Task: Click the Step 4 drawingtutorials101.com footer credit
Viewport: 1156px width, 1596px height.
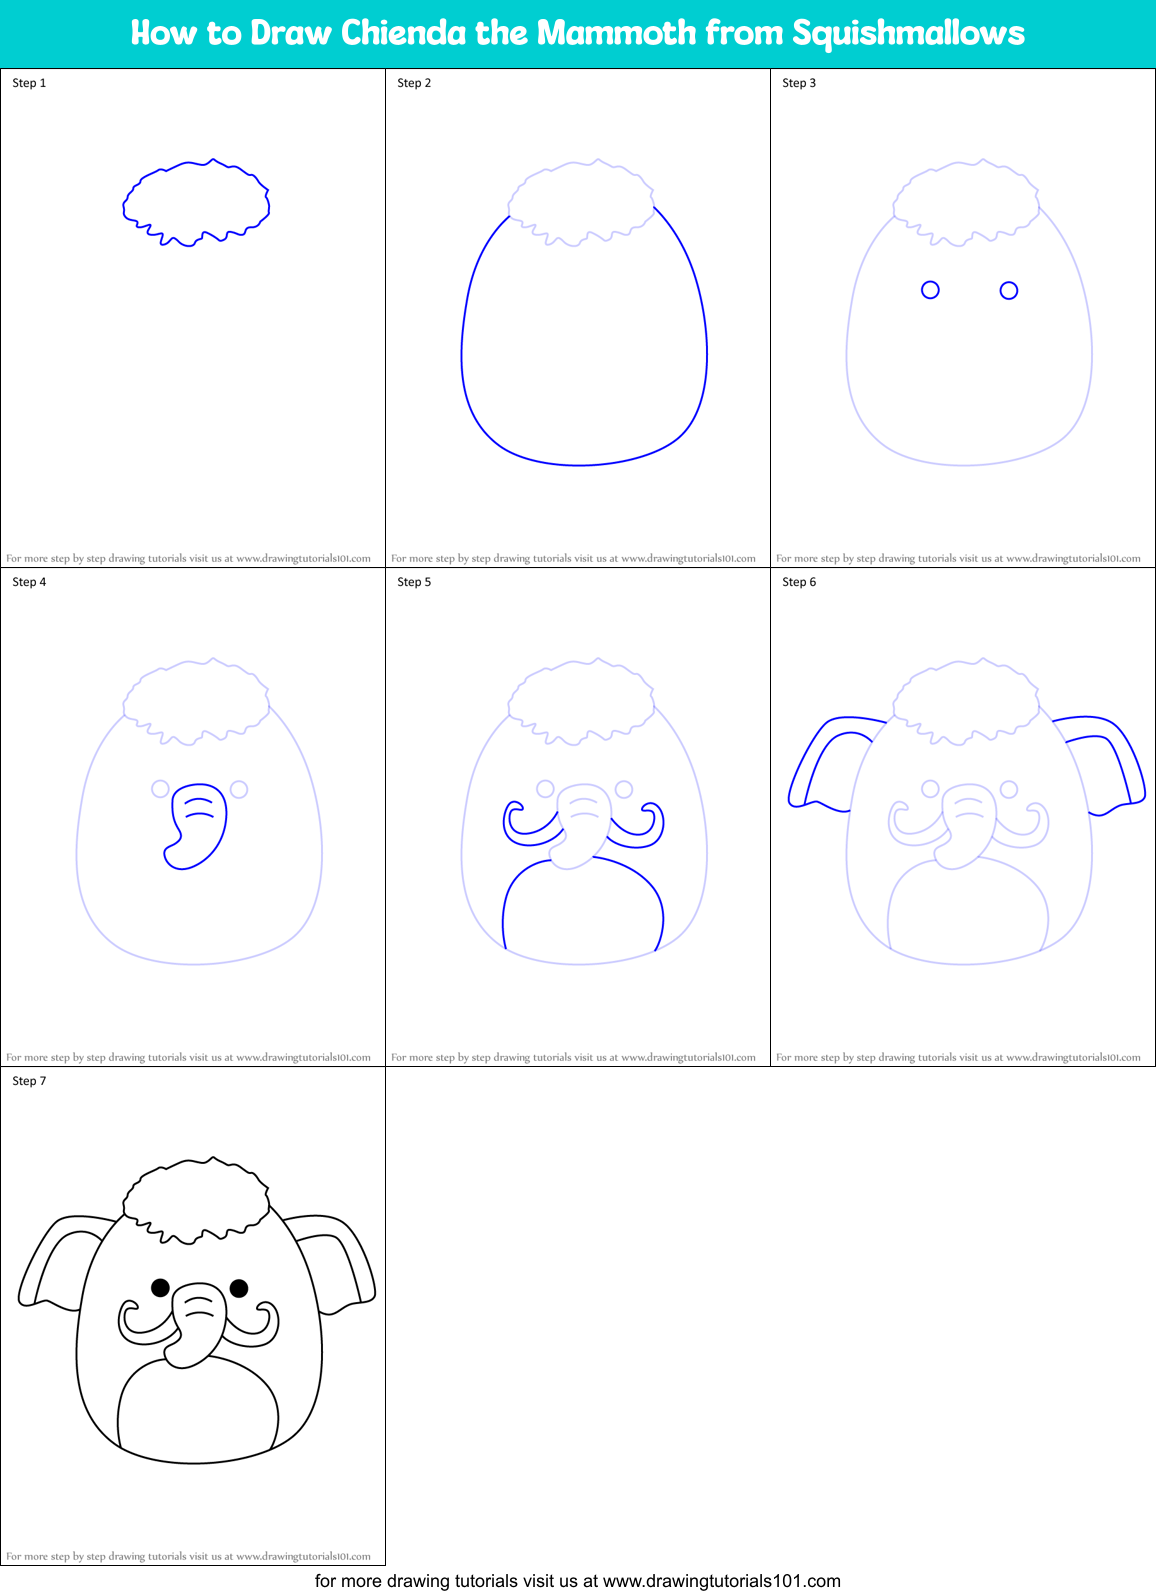Action: tap(188, 1057)
